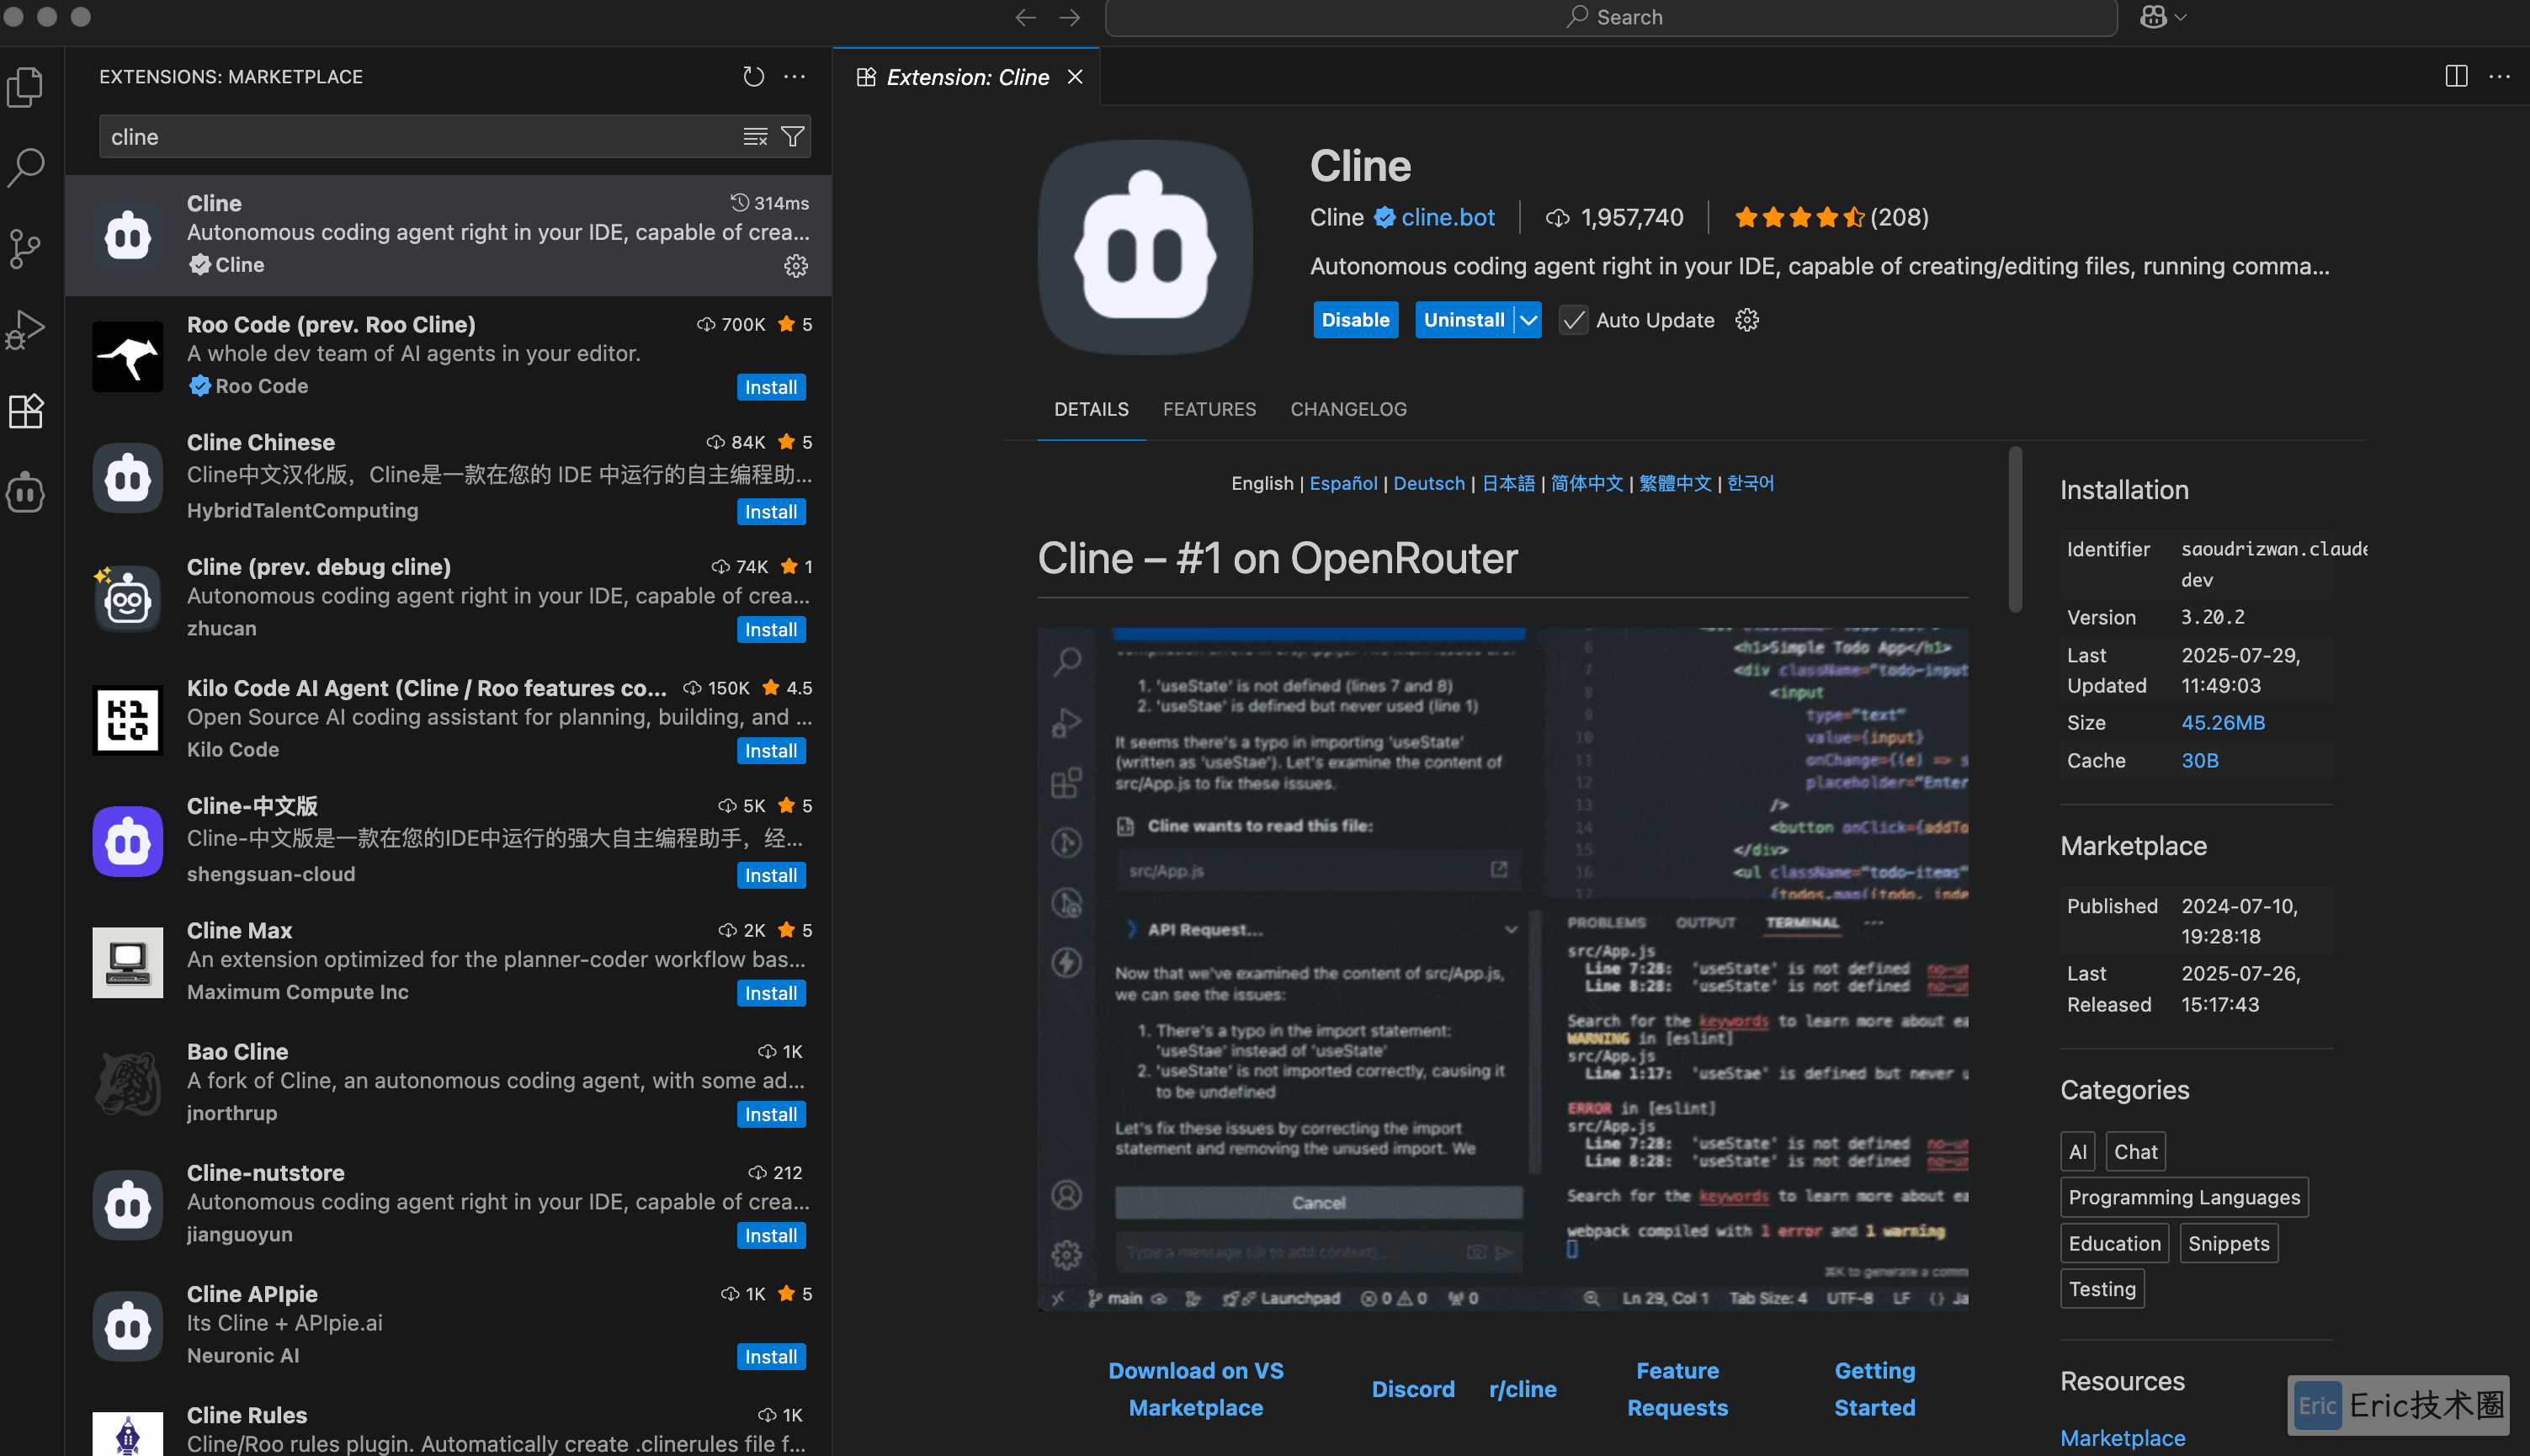
Task: Open Getting Started link
Action: (1875, 1389)
